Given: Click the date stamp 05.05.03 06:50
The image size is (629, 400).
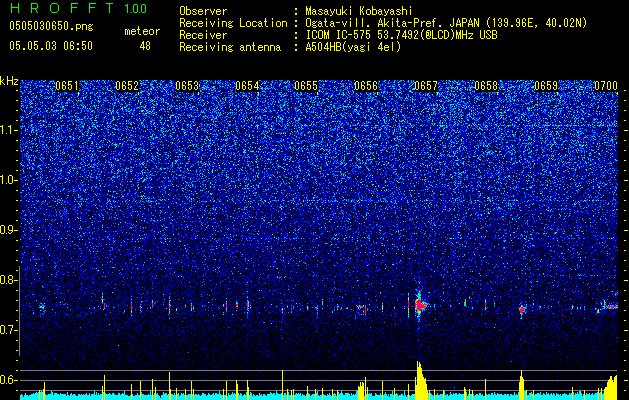Looking at the screenshot, I should point(51,46).
